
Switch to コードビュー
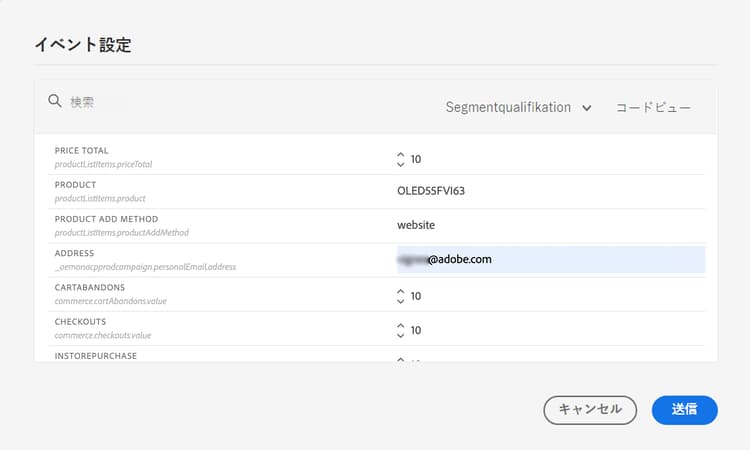[653, 107]
